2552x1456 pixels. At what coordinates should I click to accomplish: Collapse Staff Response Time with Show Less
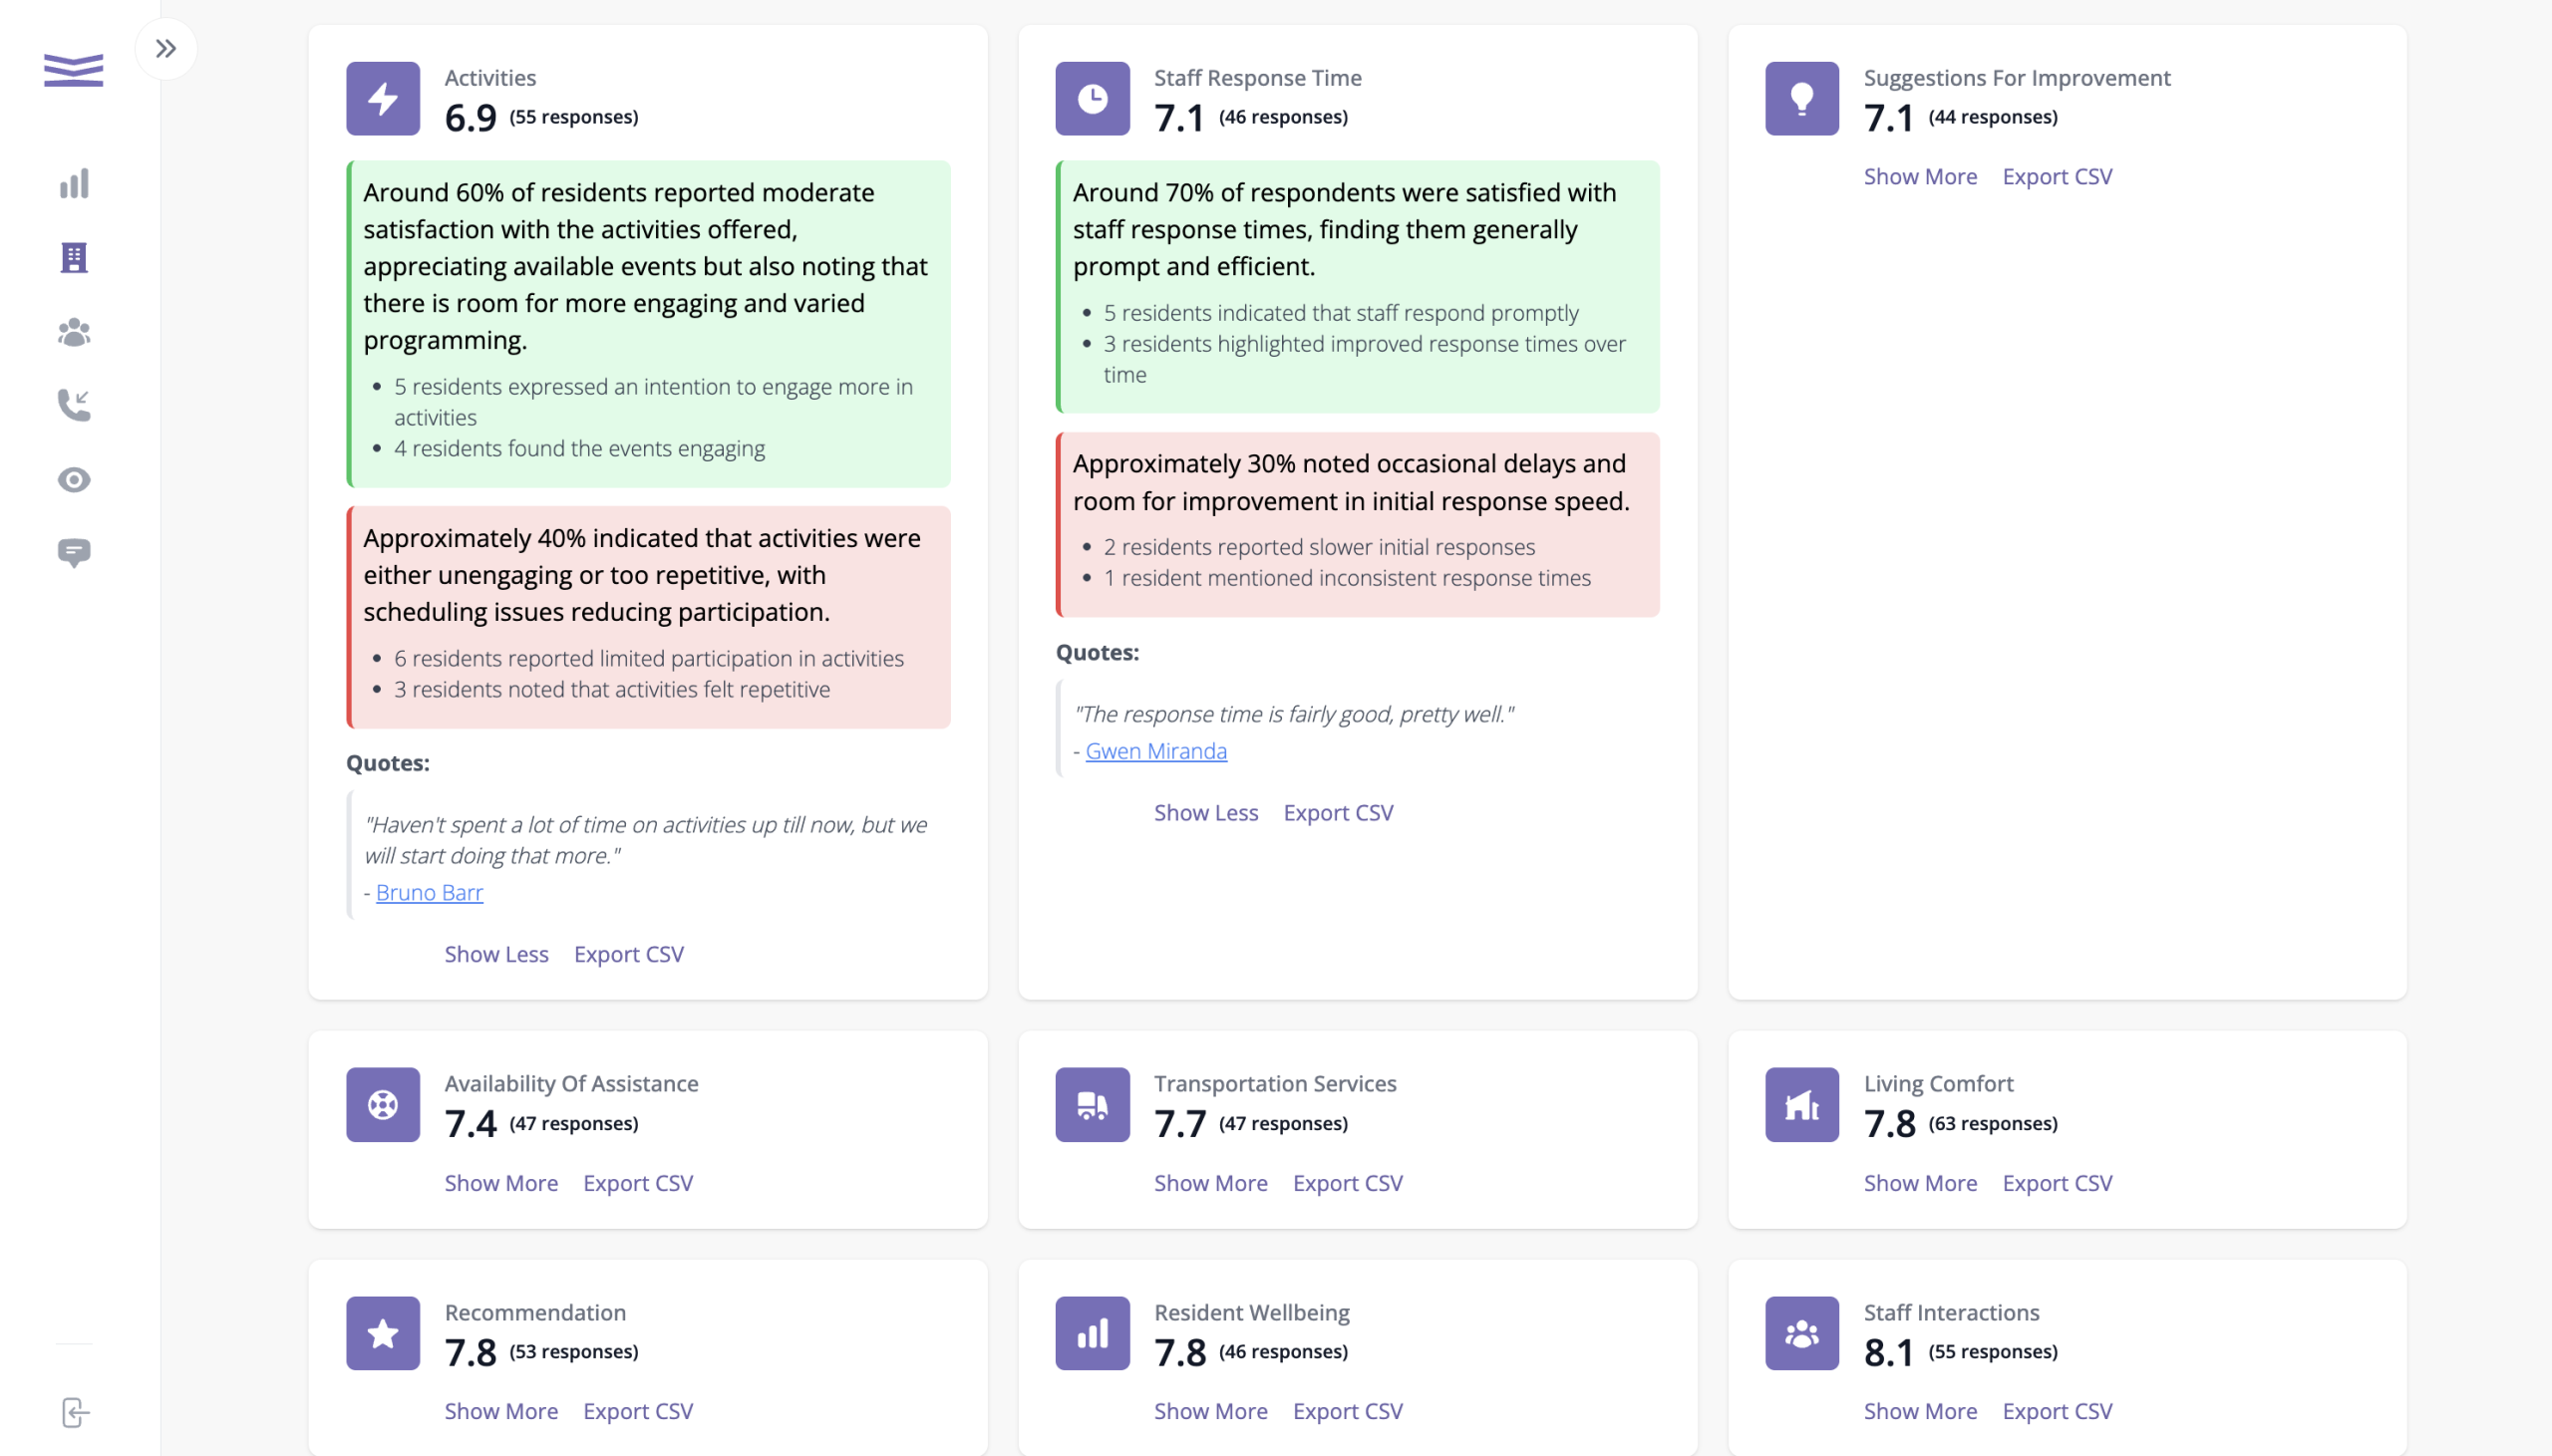pos(1205,813)
